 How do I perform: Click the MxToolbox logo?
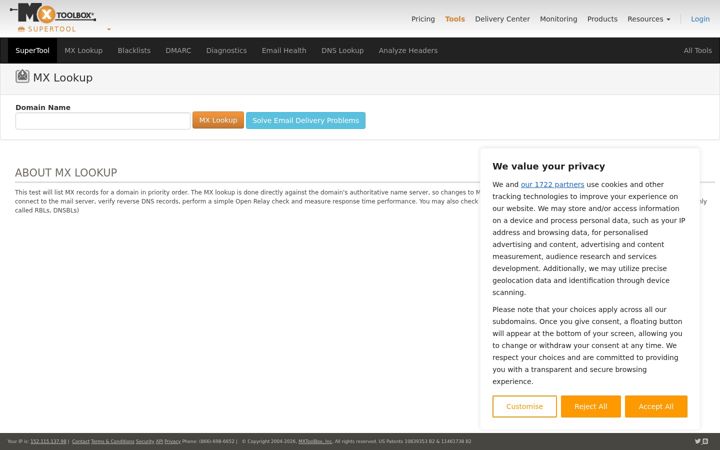(x=53, y=12)
